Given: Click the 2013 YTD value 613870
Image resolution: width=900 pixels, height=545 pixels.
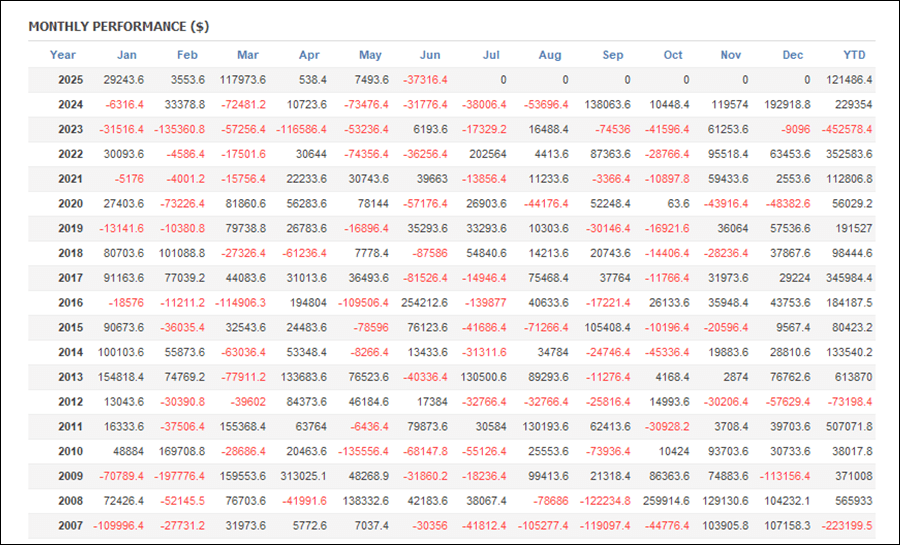Looking at the screenshot, I should pyautogui.click(x=854, y=377).
